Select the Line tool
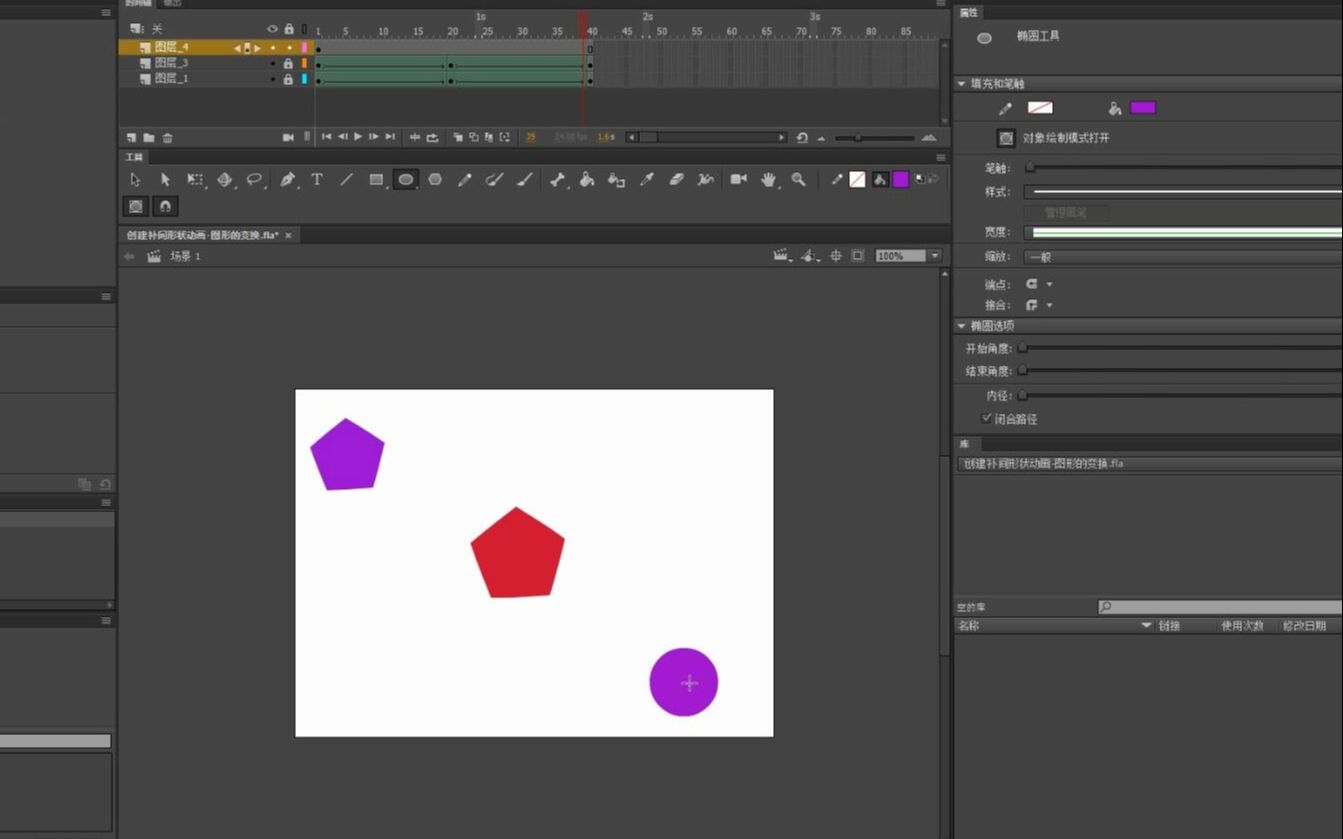This screenshot has height=839, width=1343. (x=346, y=180)
